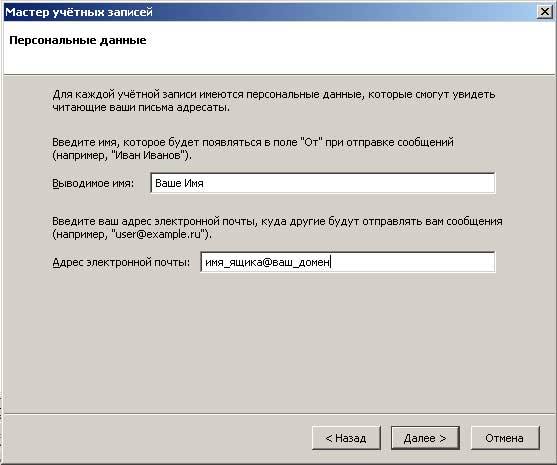Click the instruction starting "Введите имя, которое будет"
Viewport: 557px width, 465px height.
click(x=253, y=148)
